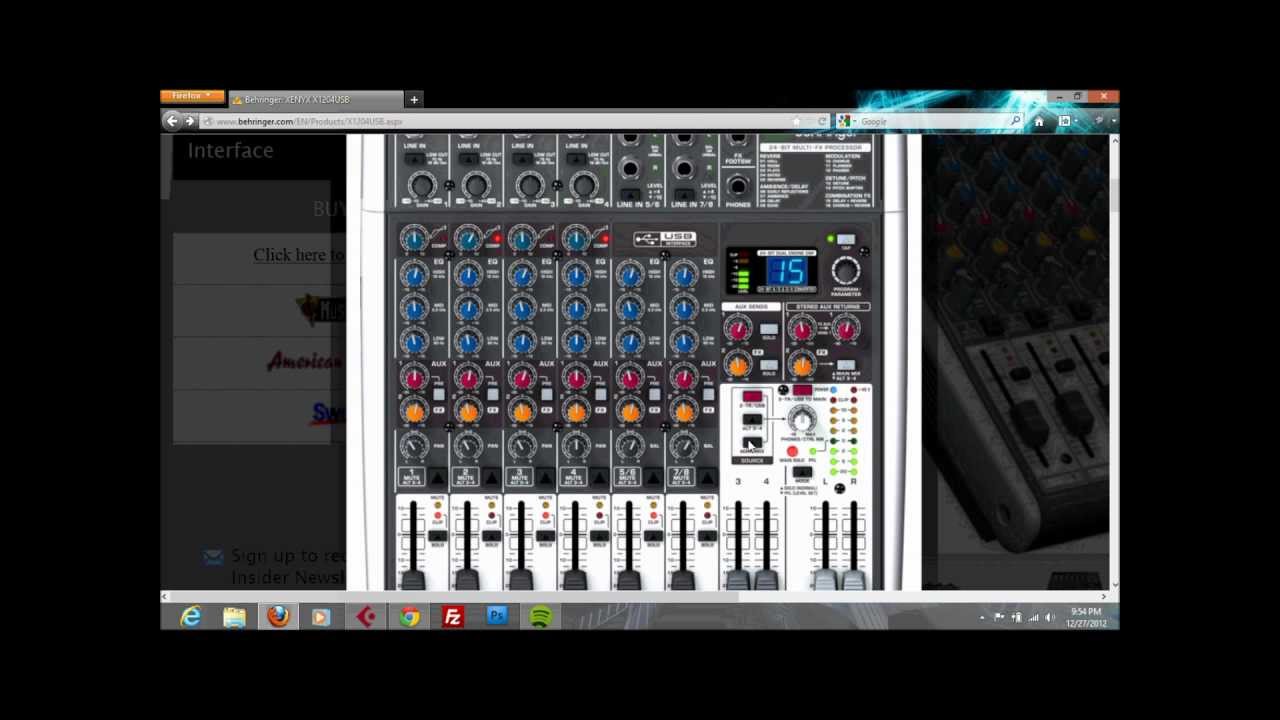The width and height of the screenshot is (1280, 720).
Task: Click the enlarged mixer lightbox image
Action: coord(633,362)
